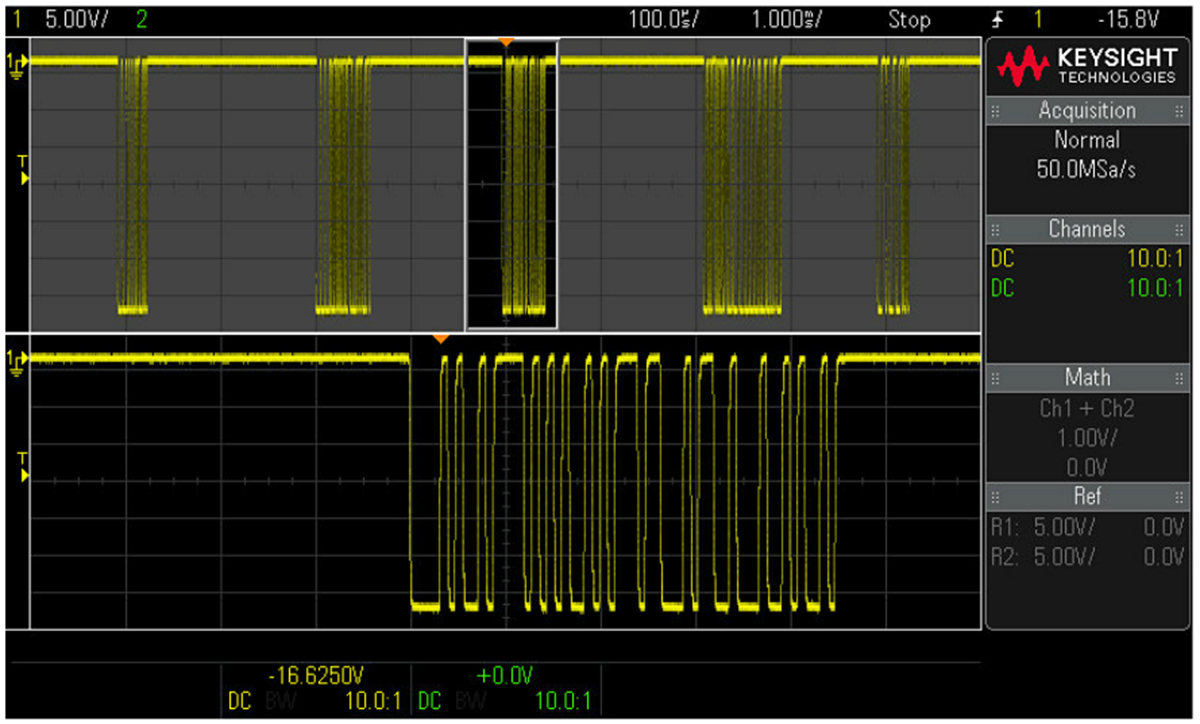Enable channel 2 from the top bar
This screenshot has width=1200, height=724.
coord(140,19)
